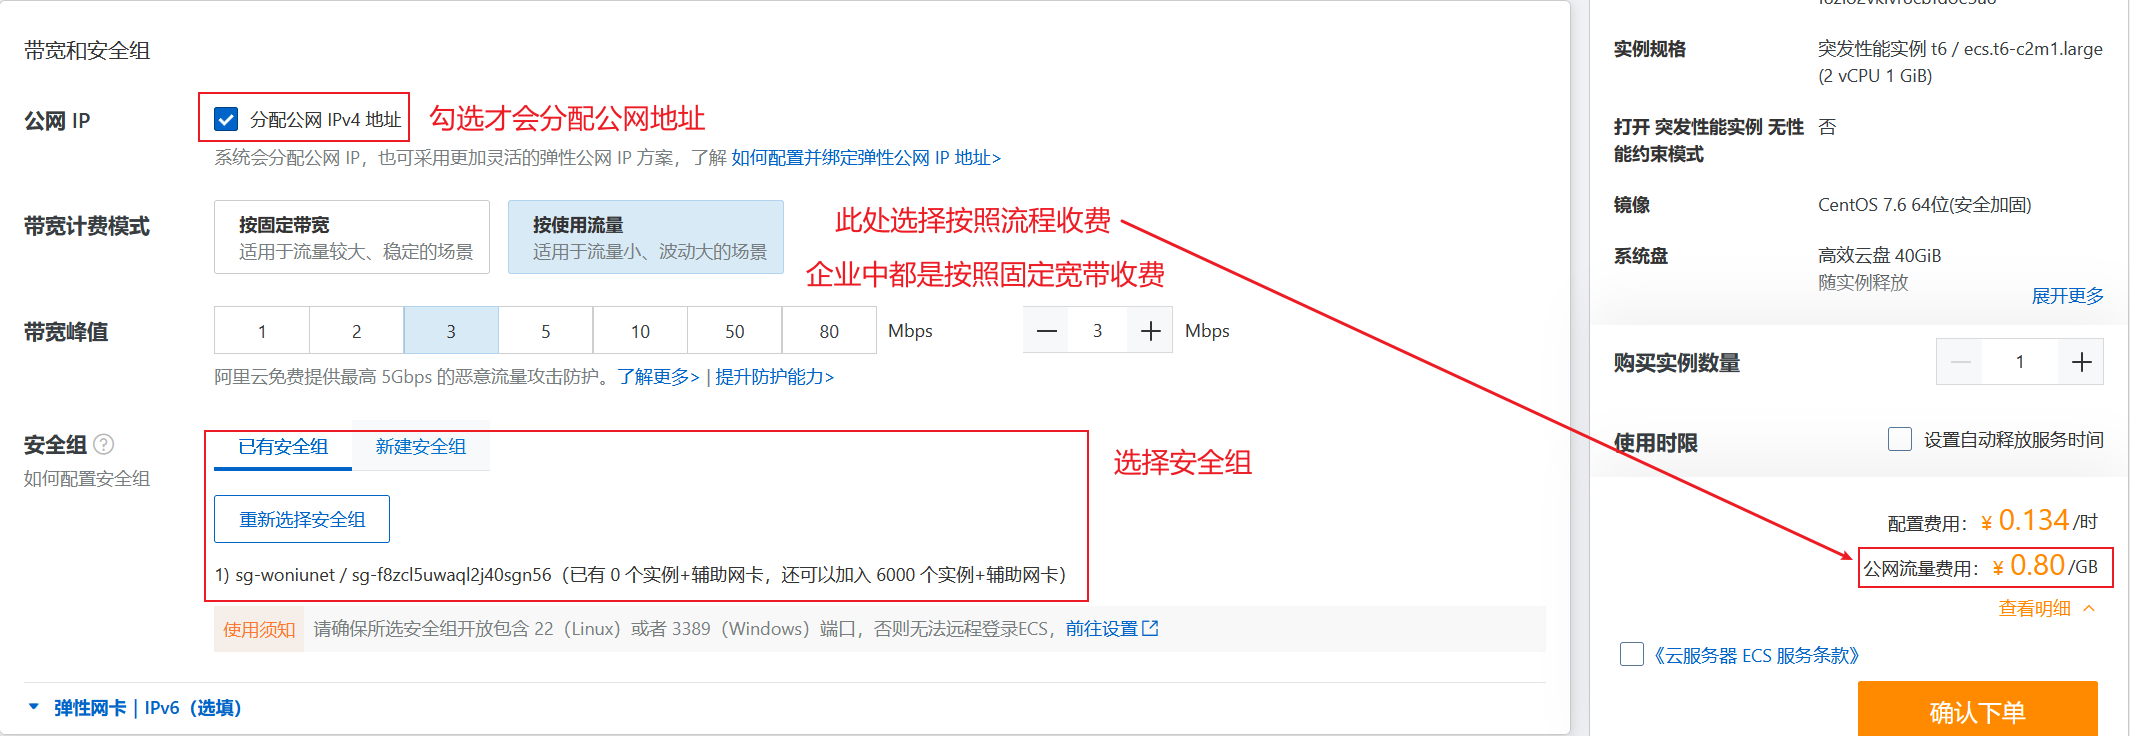The image size is (2130, 736).
Task: Click 使用须知 notice label
Action: click(259, 629)
